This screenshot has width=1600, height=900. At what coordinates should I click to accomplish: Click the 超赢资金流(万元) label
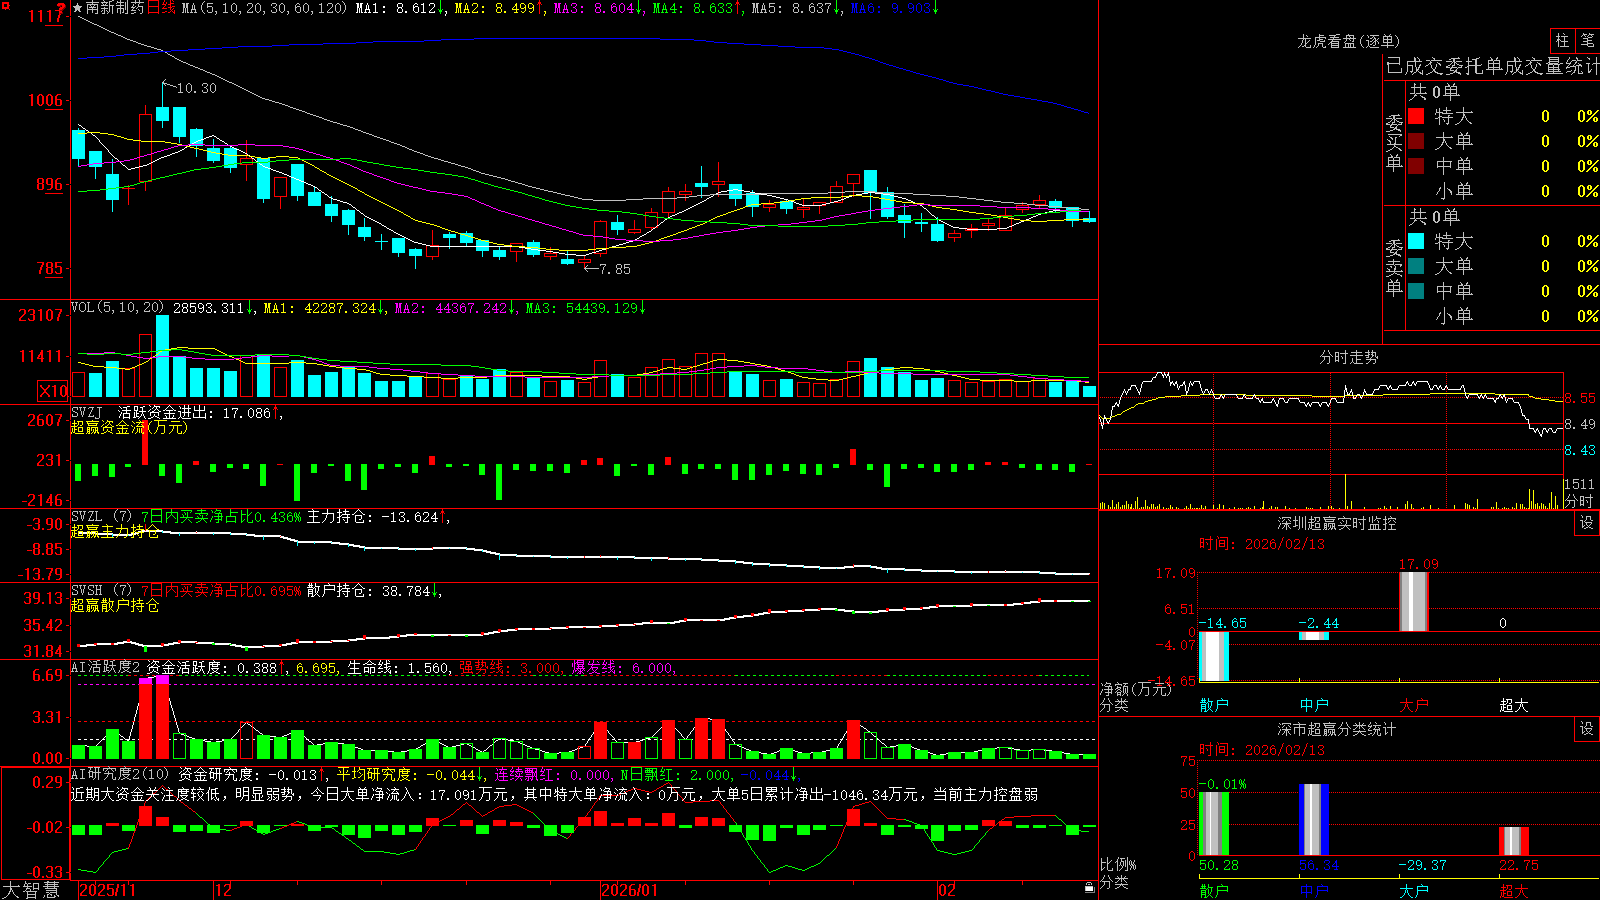tap(129, 428)
